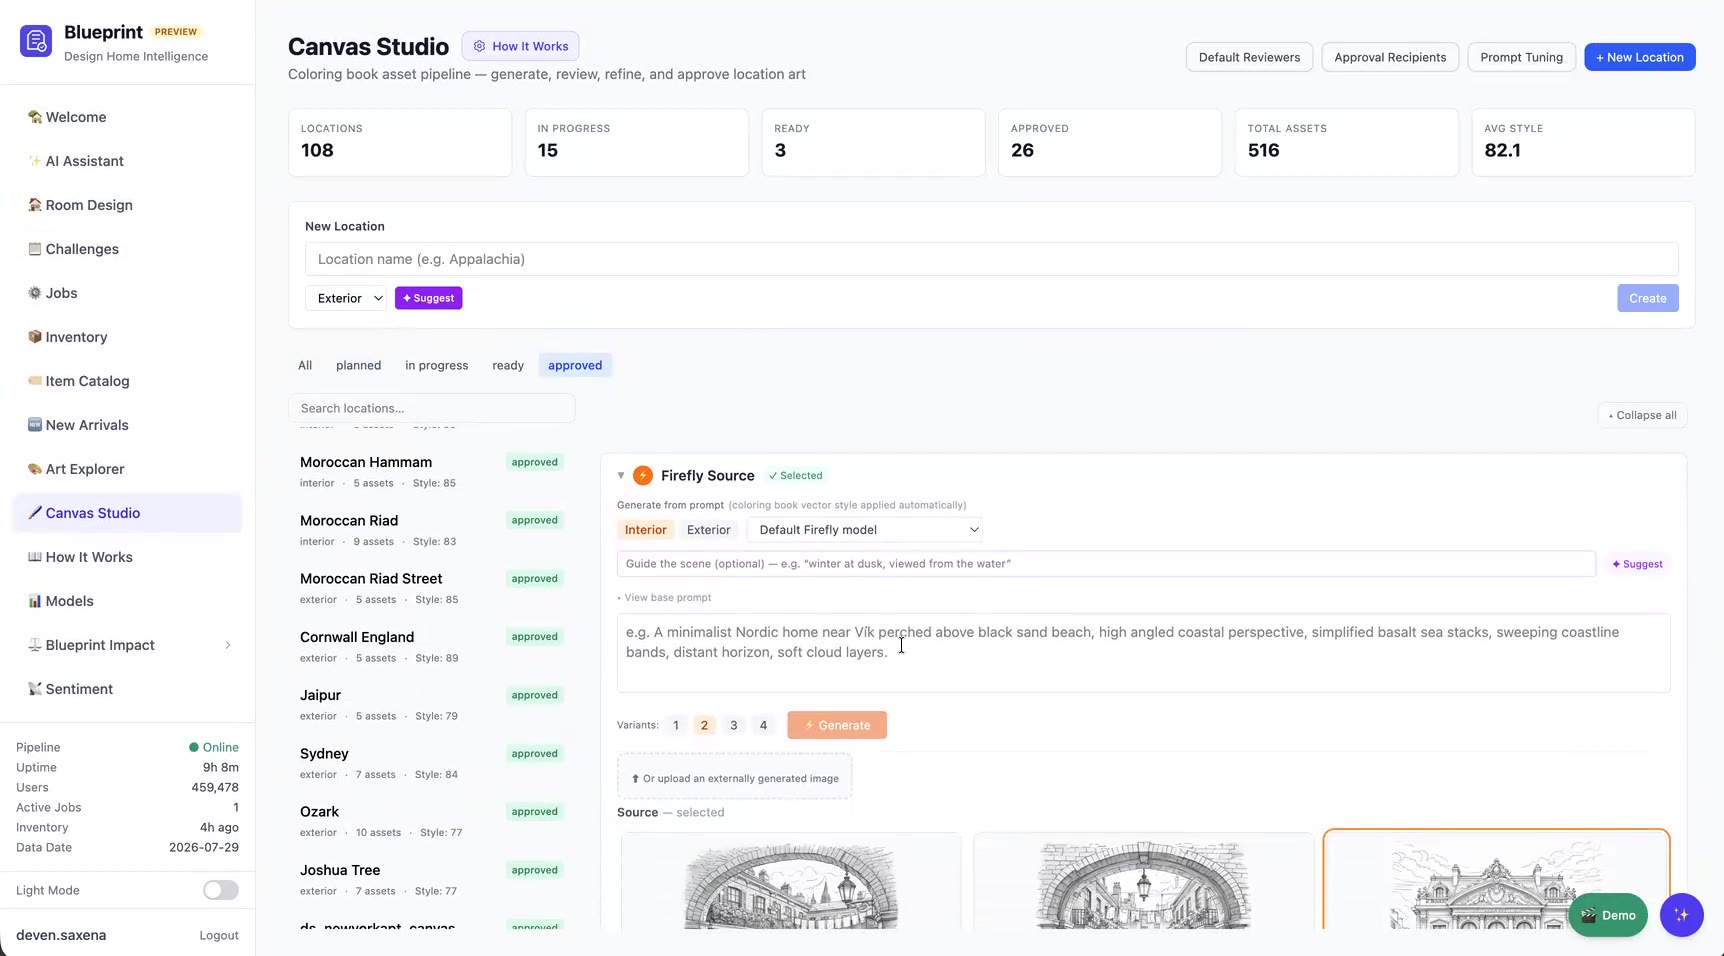
Task: Click the How It Works book icon in sidebar
Action: [35, 557]
